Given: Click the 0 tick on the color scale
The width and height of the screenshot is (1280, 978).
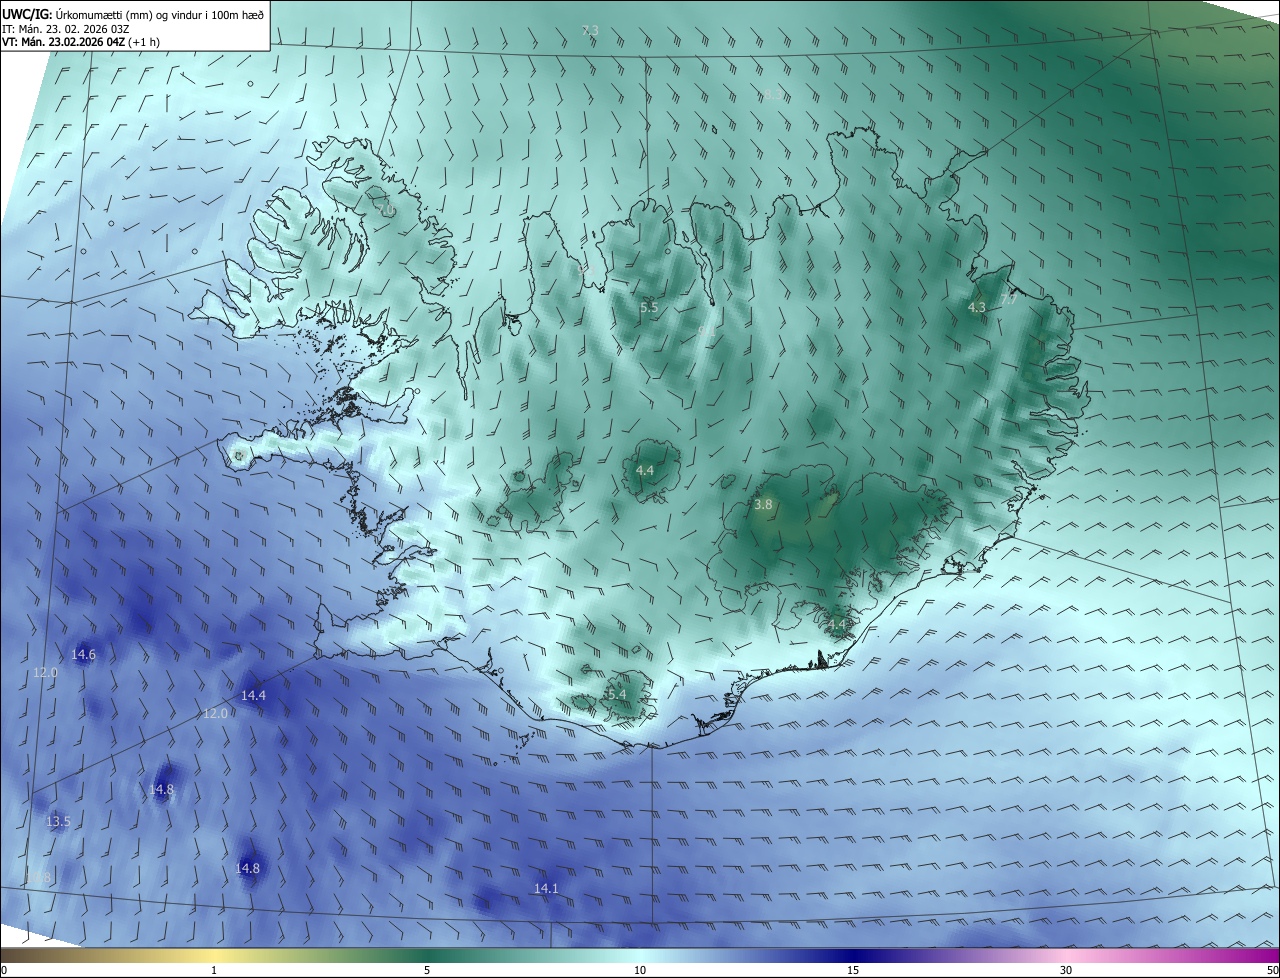Looking at the screenshot, I should [4, 971].
